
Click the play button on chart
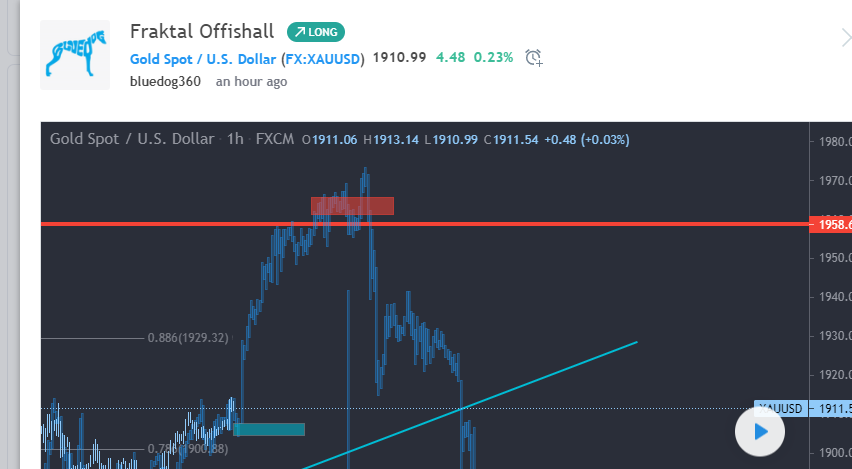760,432
